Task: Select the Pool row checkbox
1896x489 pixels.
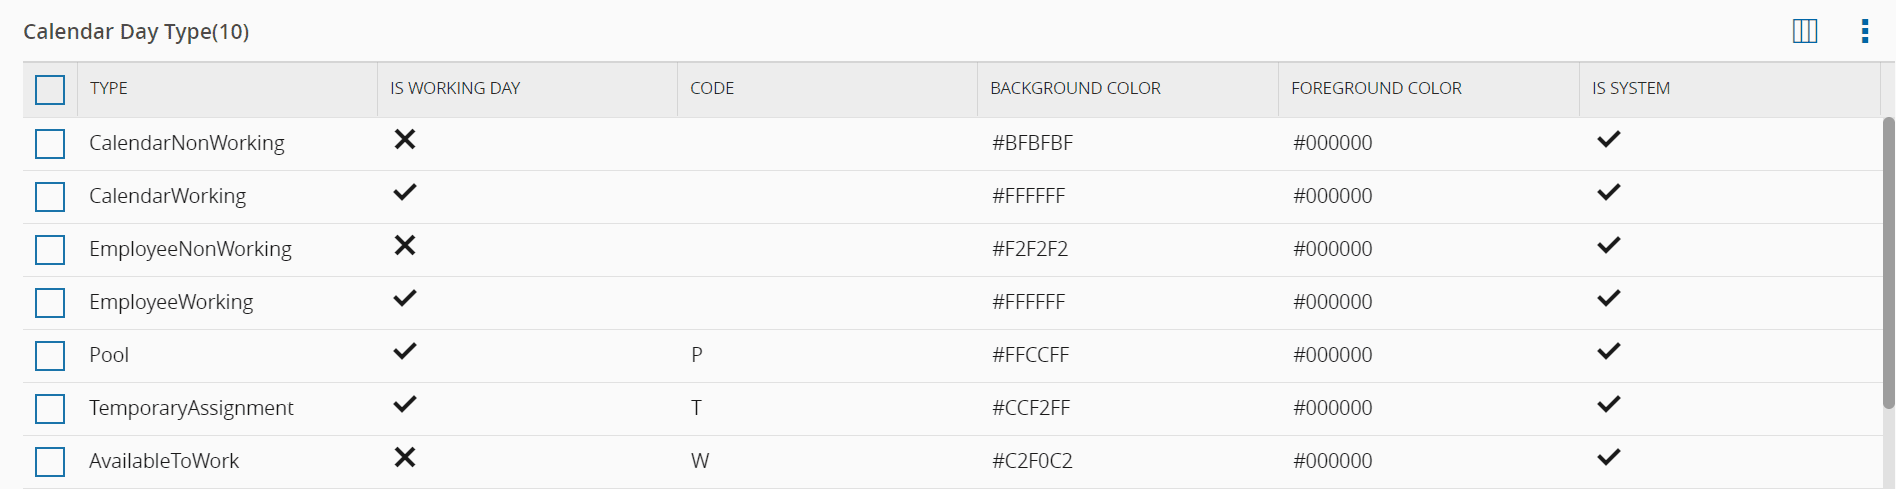Action: click(x=50, y=356)
